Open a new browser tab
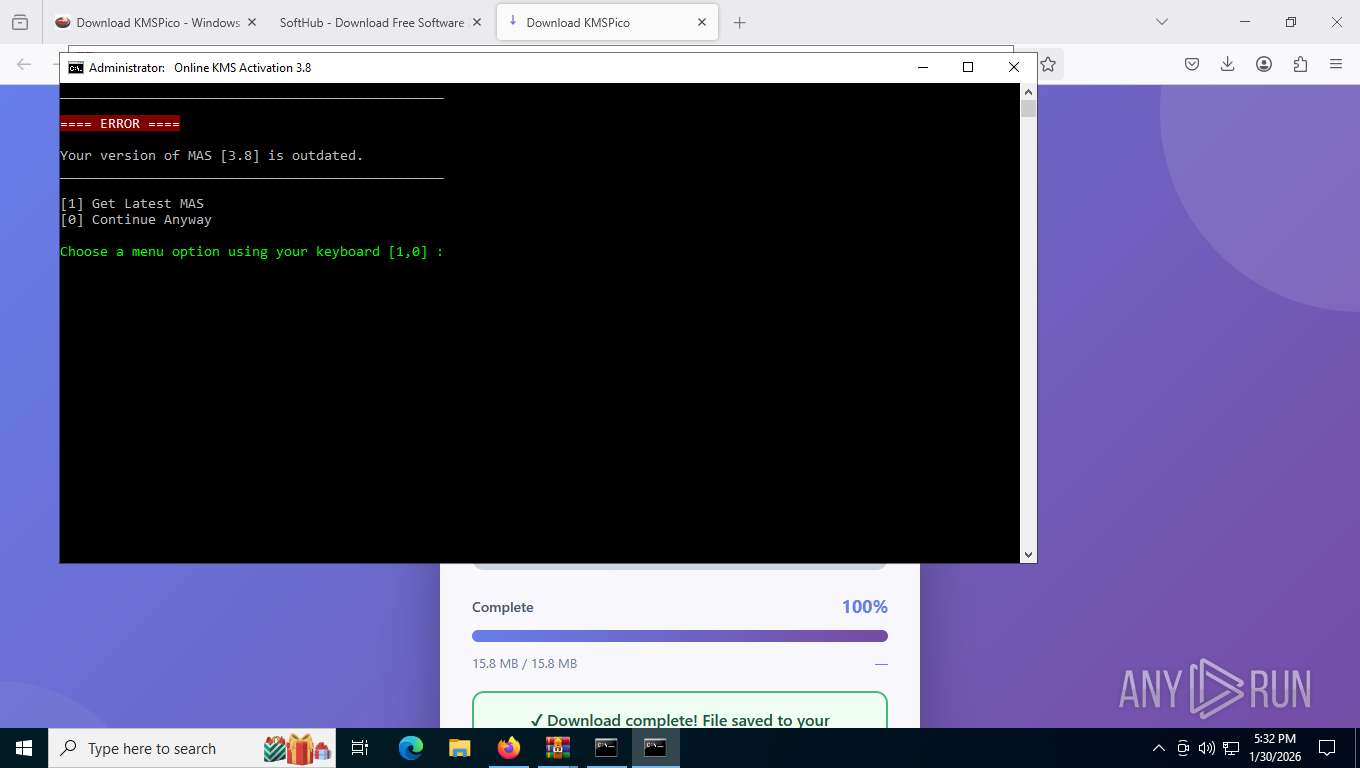 coord(740,22)
